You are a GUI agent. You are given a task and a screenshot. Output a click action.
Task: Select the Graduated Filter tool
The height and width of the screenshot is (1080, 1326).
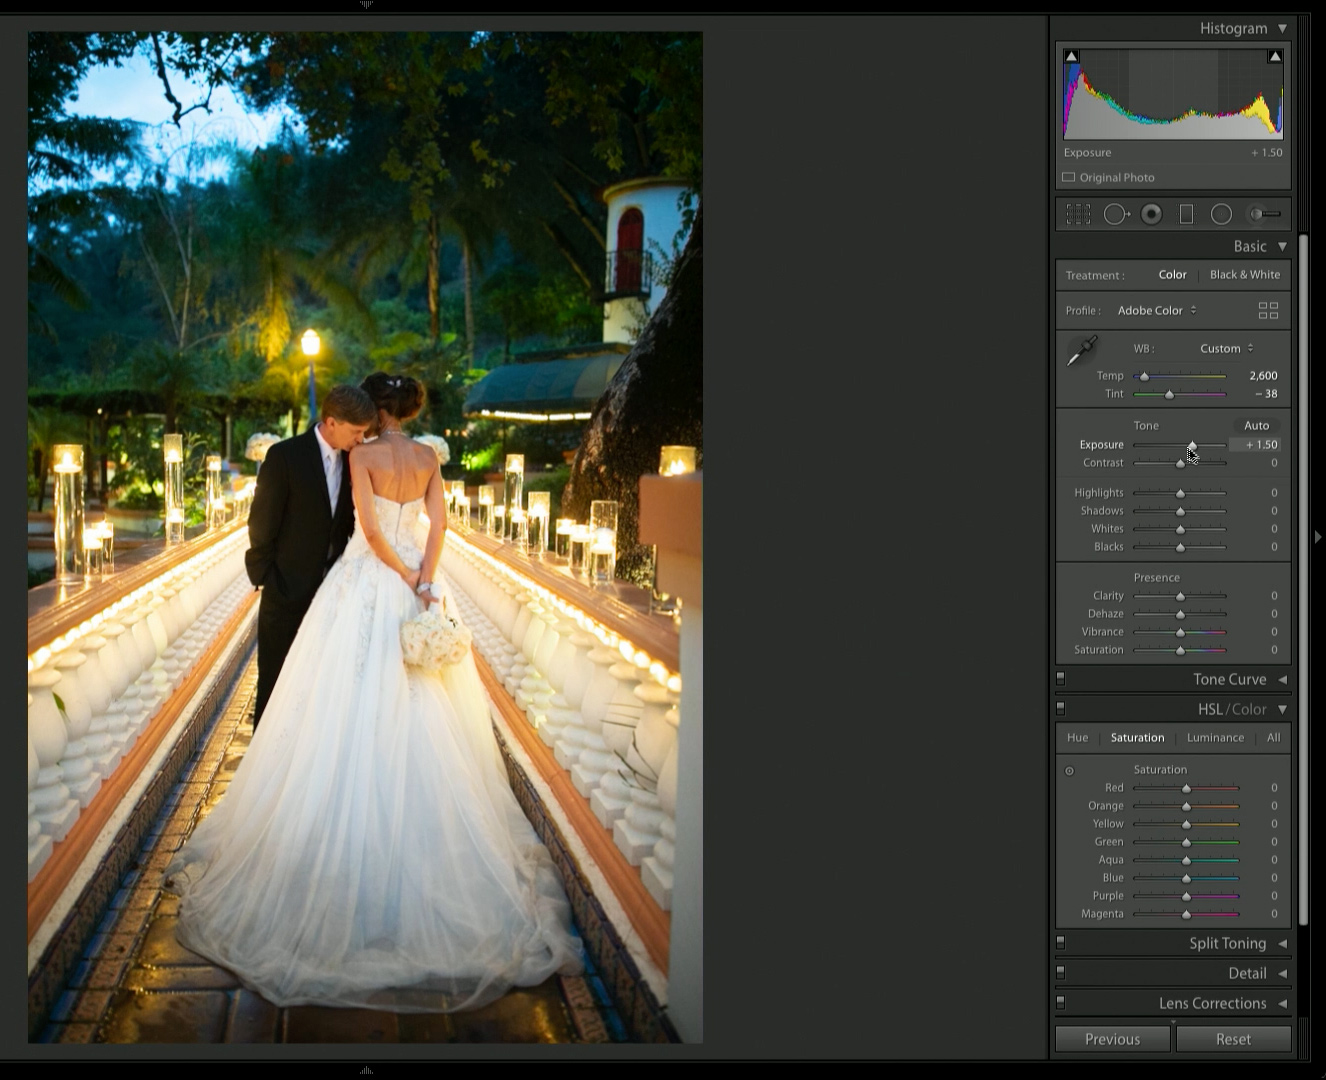click(1187, 213)
